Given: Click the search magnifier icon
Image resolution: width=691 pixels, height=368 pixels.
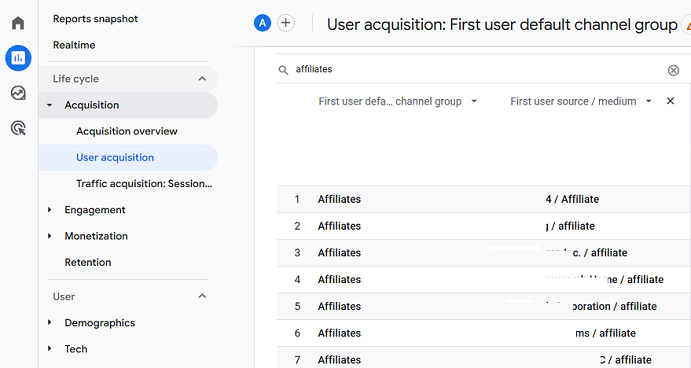Looking at the screenshot, I should click(283, 70).
